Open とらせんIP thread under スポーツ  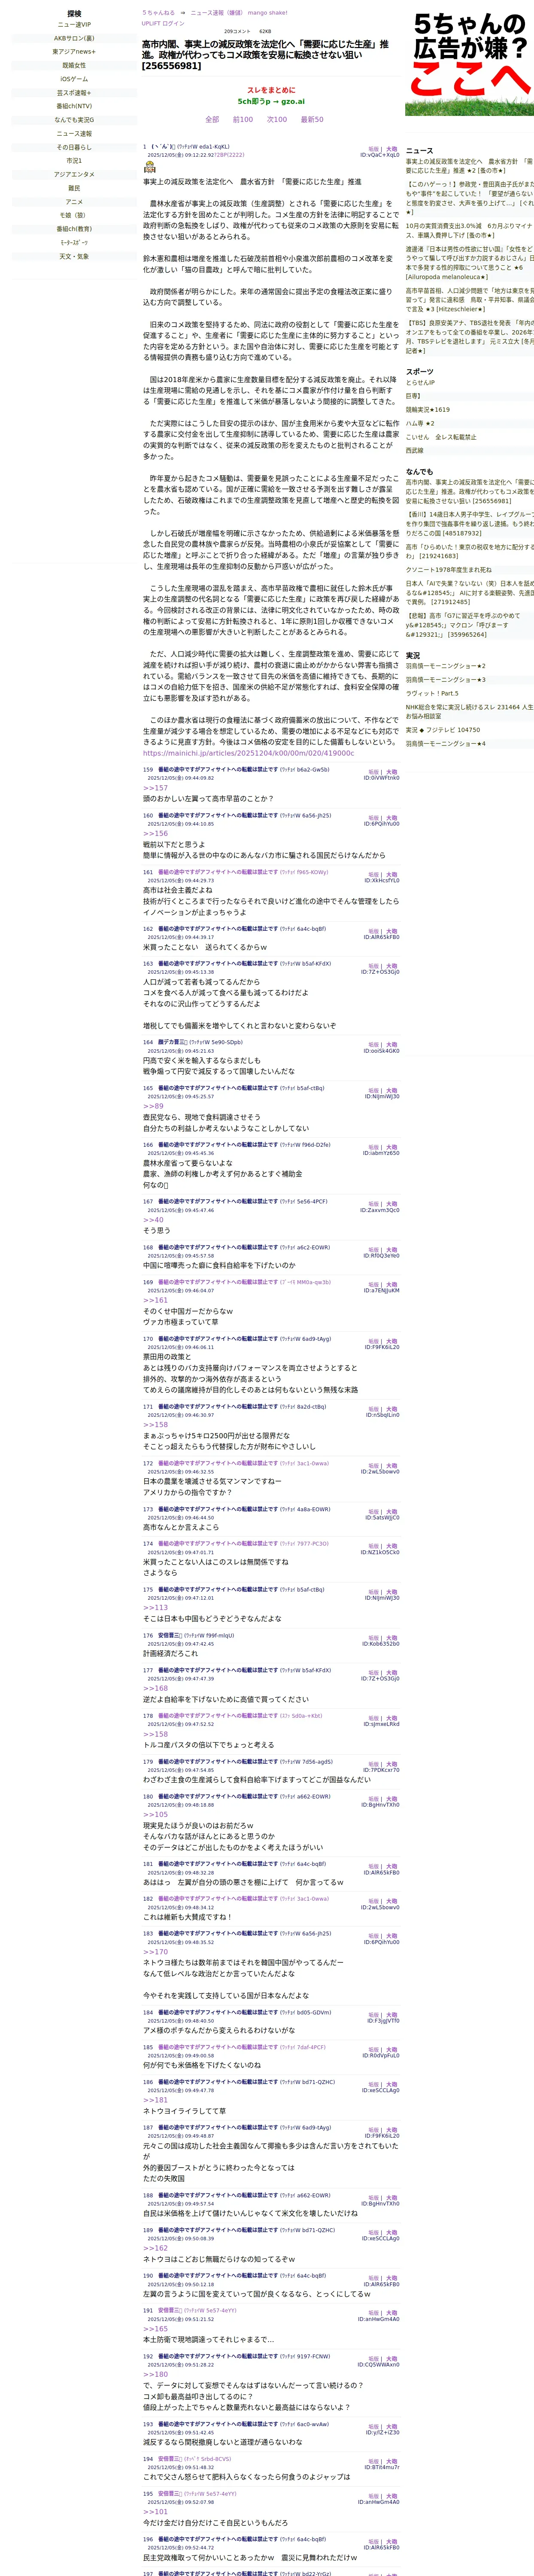click(420, 382)
